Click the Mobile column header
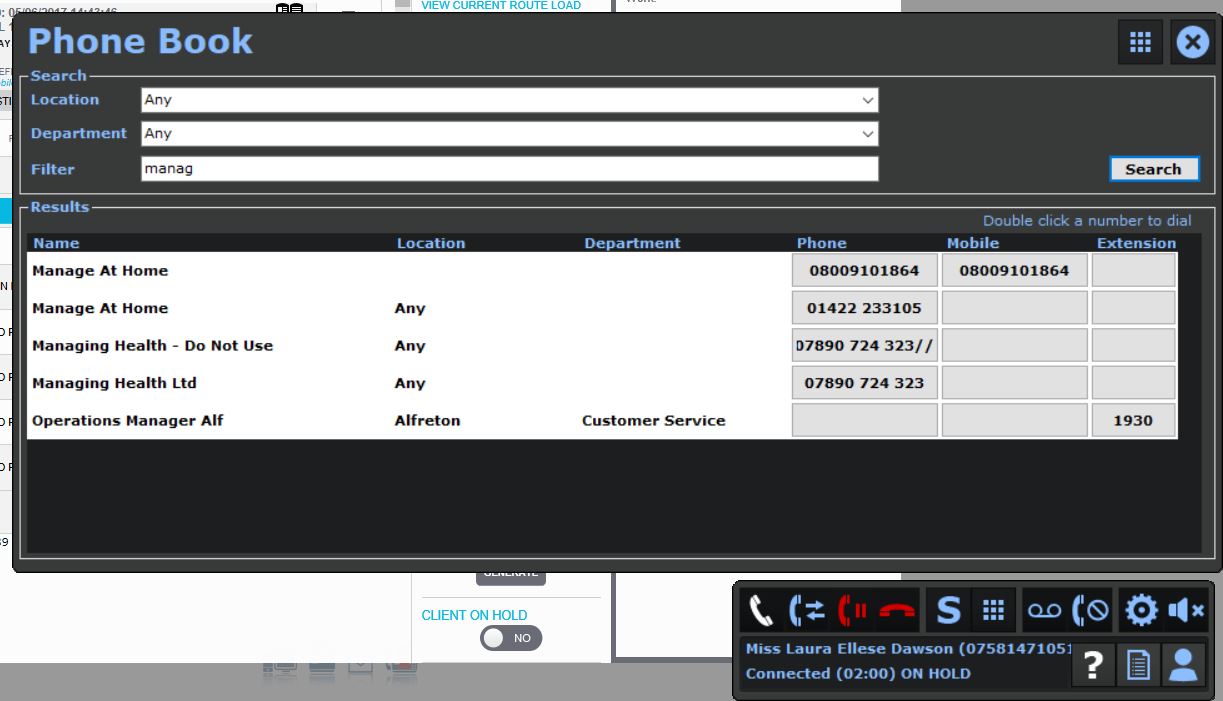The height and width of the screenshot is (701, 1223). (x=973, y=243)
